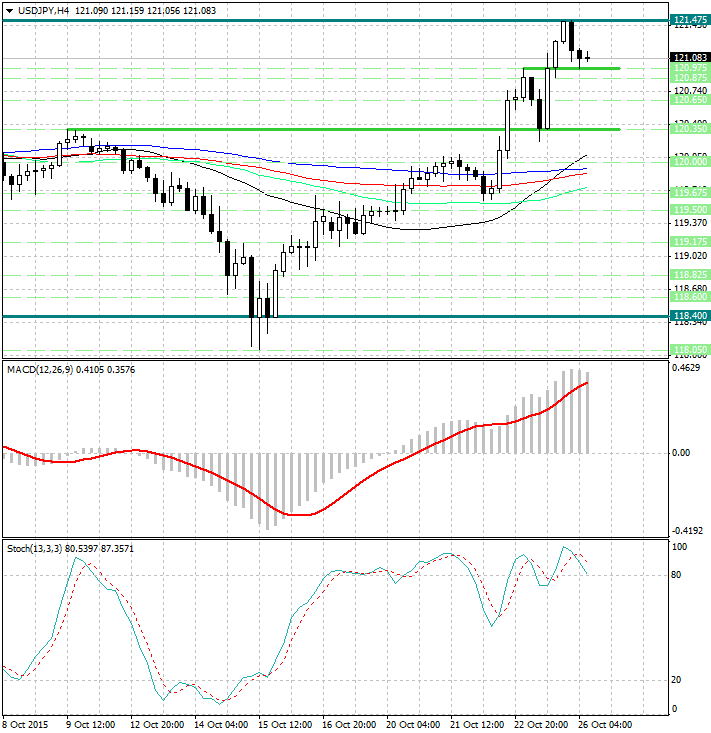Click the Stochastic 20 level label
The height and width of the screenshot is (733, 711).
point(676,680)
